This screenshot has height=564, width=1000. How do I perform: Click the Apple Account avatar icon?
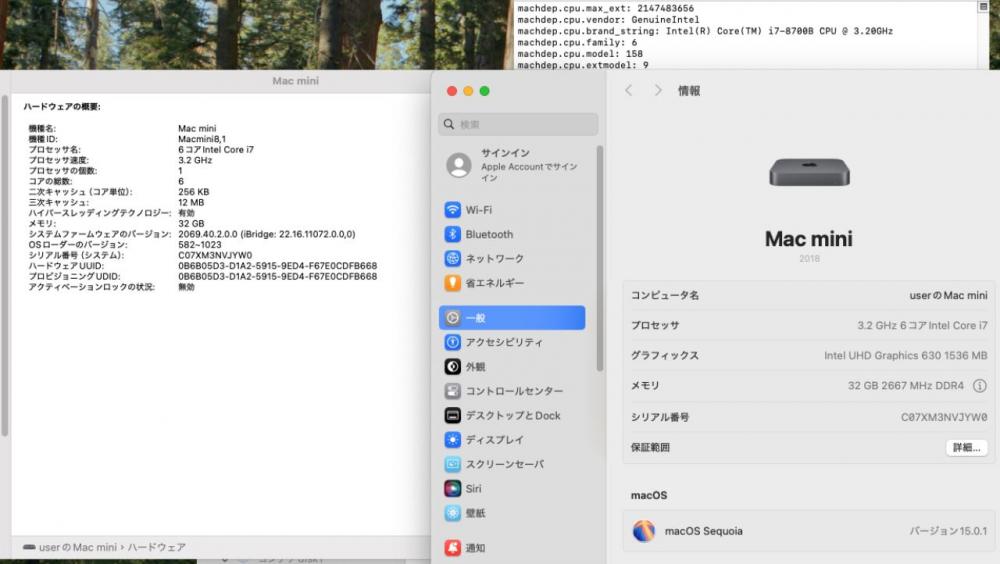(459, 165)
